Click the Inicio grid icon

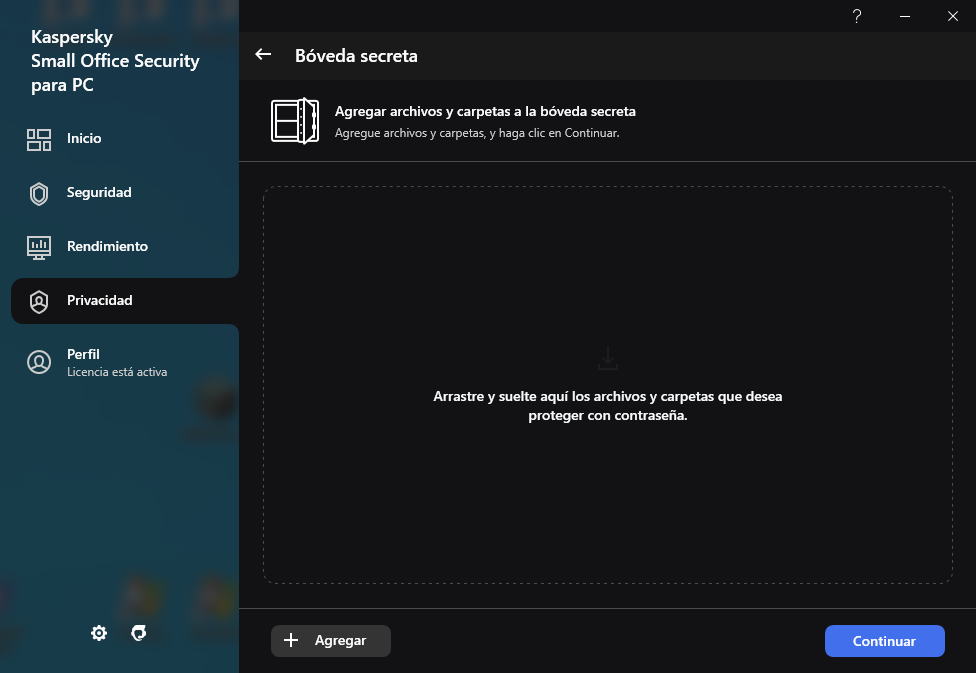click(x=39, y=139)
